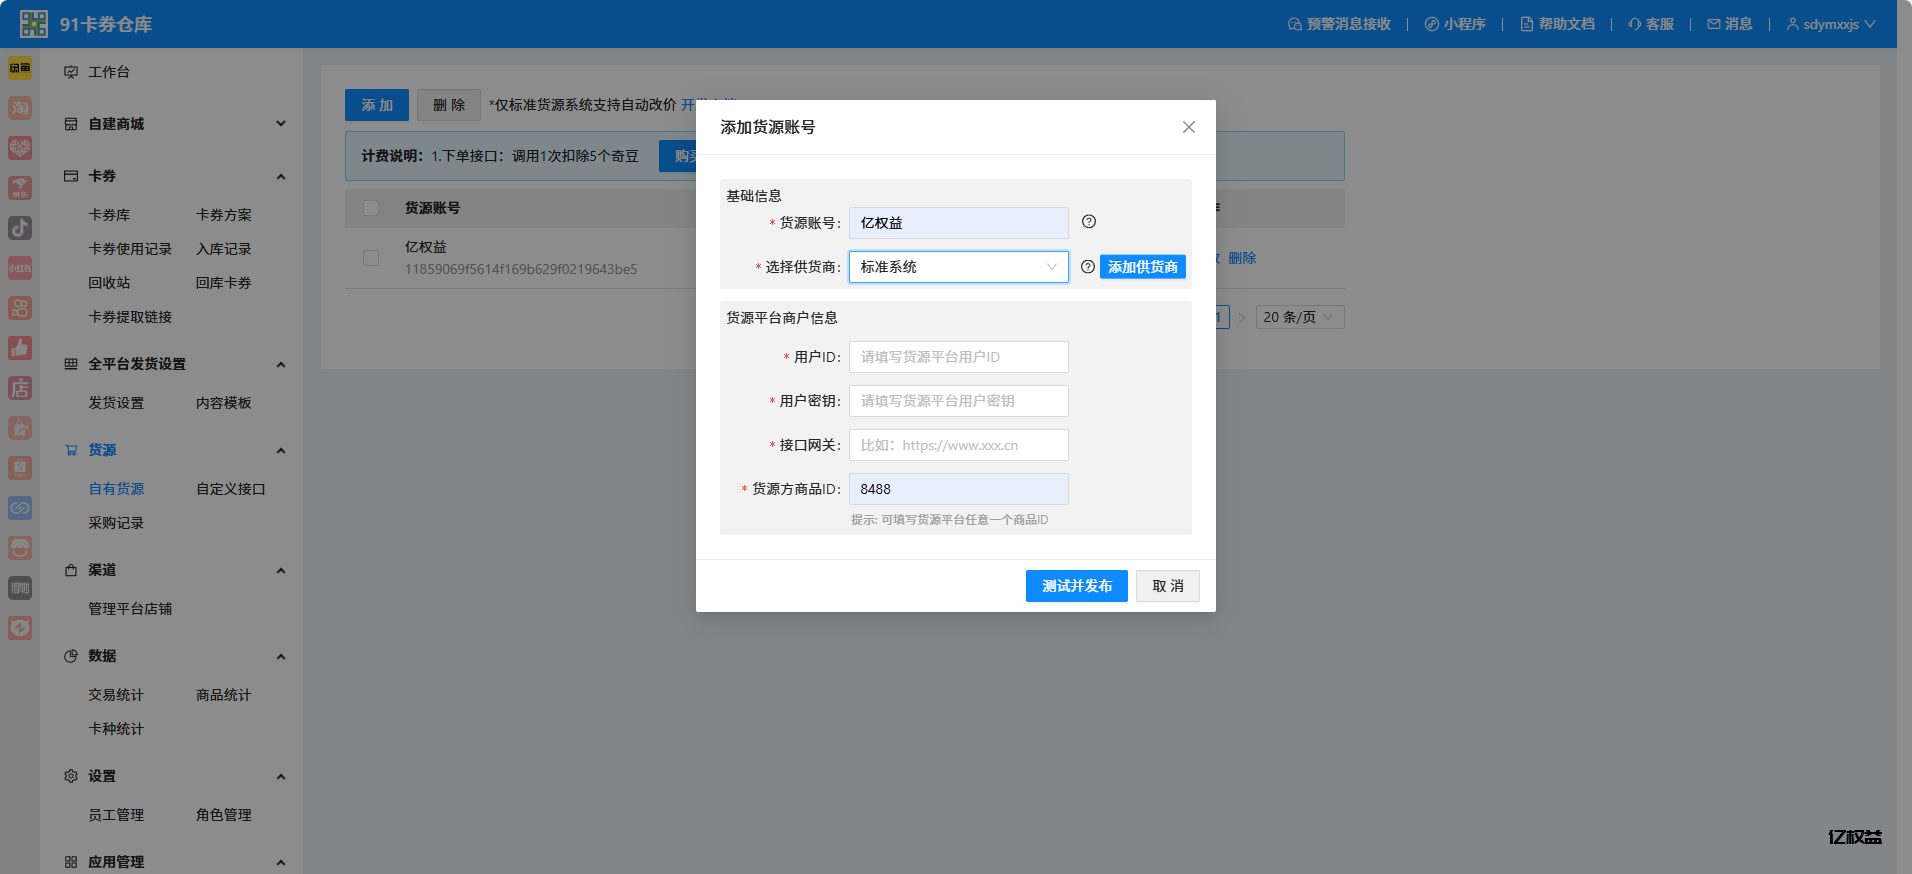Toggle the select-all checkbox in table header
Image resolution: width=1912 pixels, height=874 pixels.
[371, 208]
